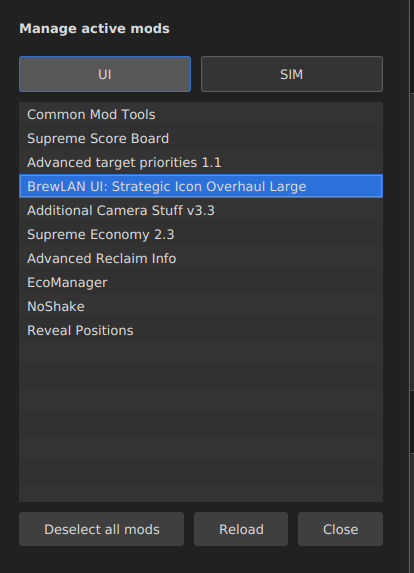Select Common Mod Tools in the list
The height and width of the screenshot is (573, 414).
[x=201, y=114]
